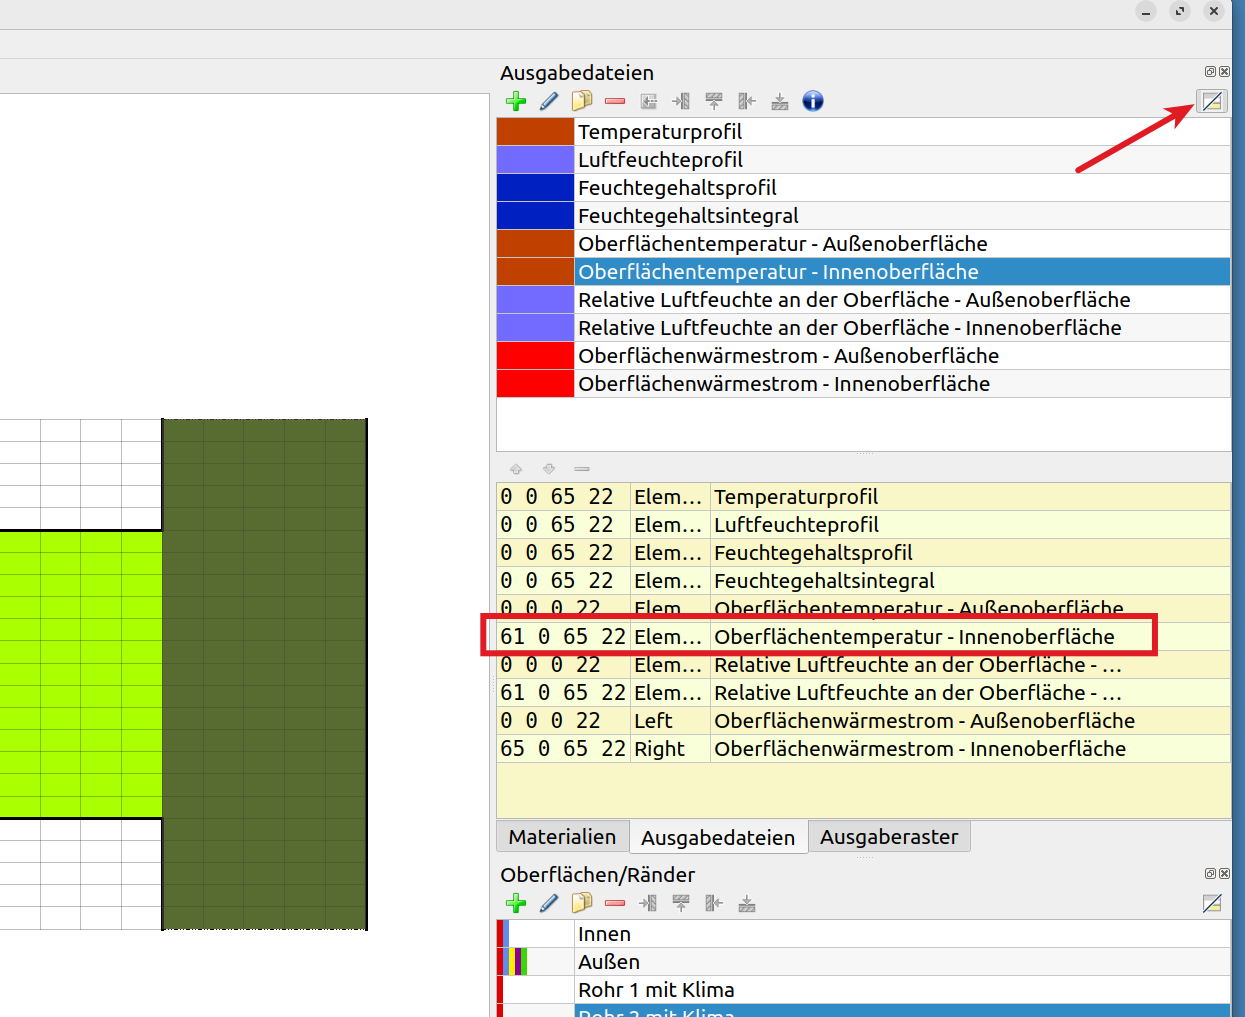Select the Right Oberflächenwärmestrom - Innenoberfläche assignment

(x=863, y=749)
